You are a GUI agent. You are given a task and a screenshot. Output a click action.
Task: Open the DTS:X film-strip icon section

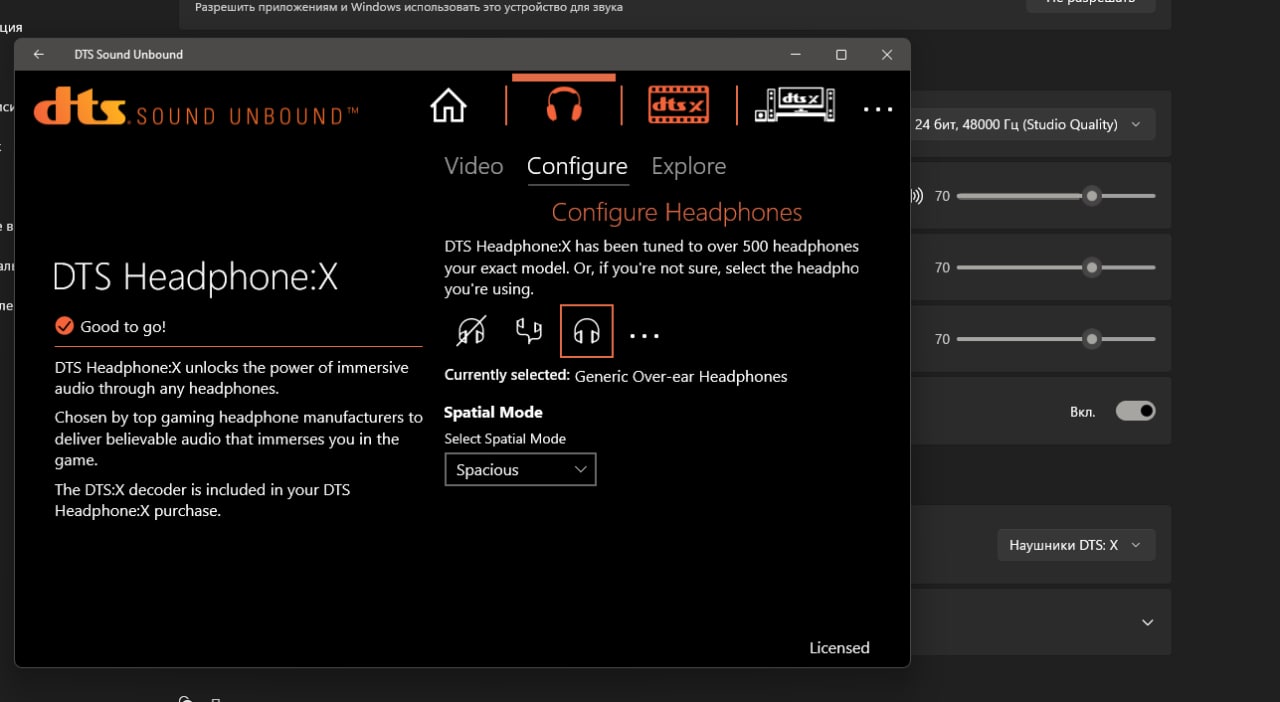point(678,104)
